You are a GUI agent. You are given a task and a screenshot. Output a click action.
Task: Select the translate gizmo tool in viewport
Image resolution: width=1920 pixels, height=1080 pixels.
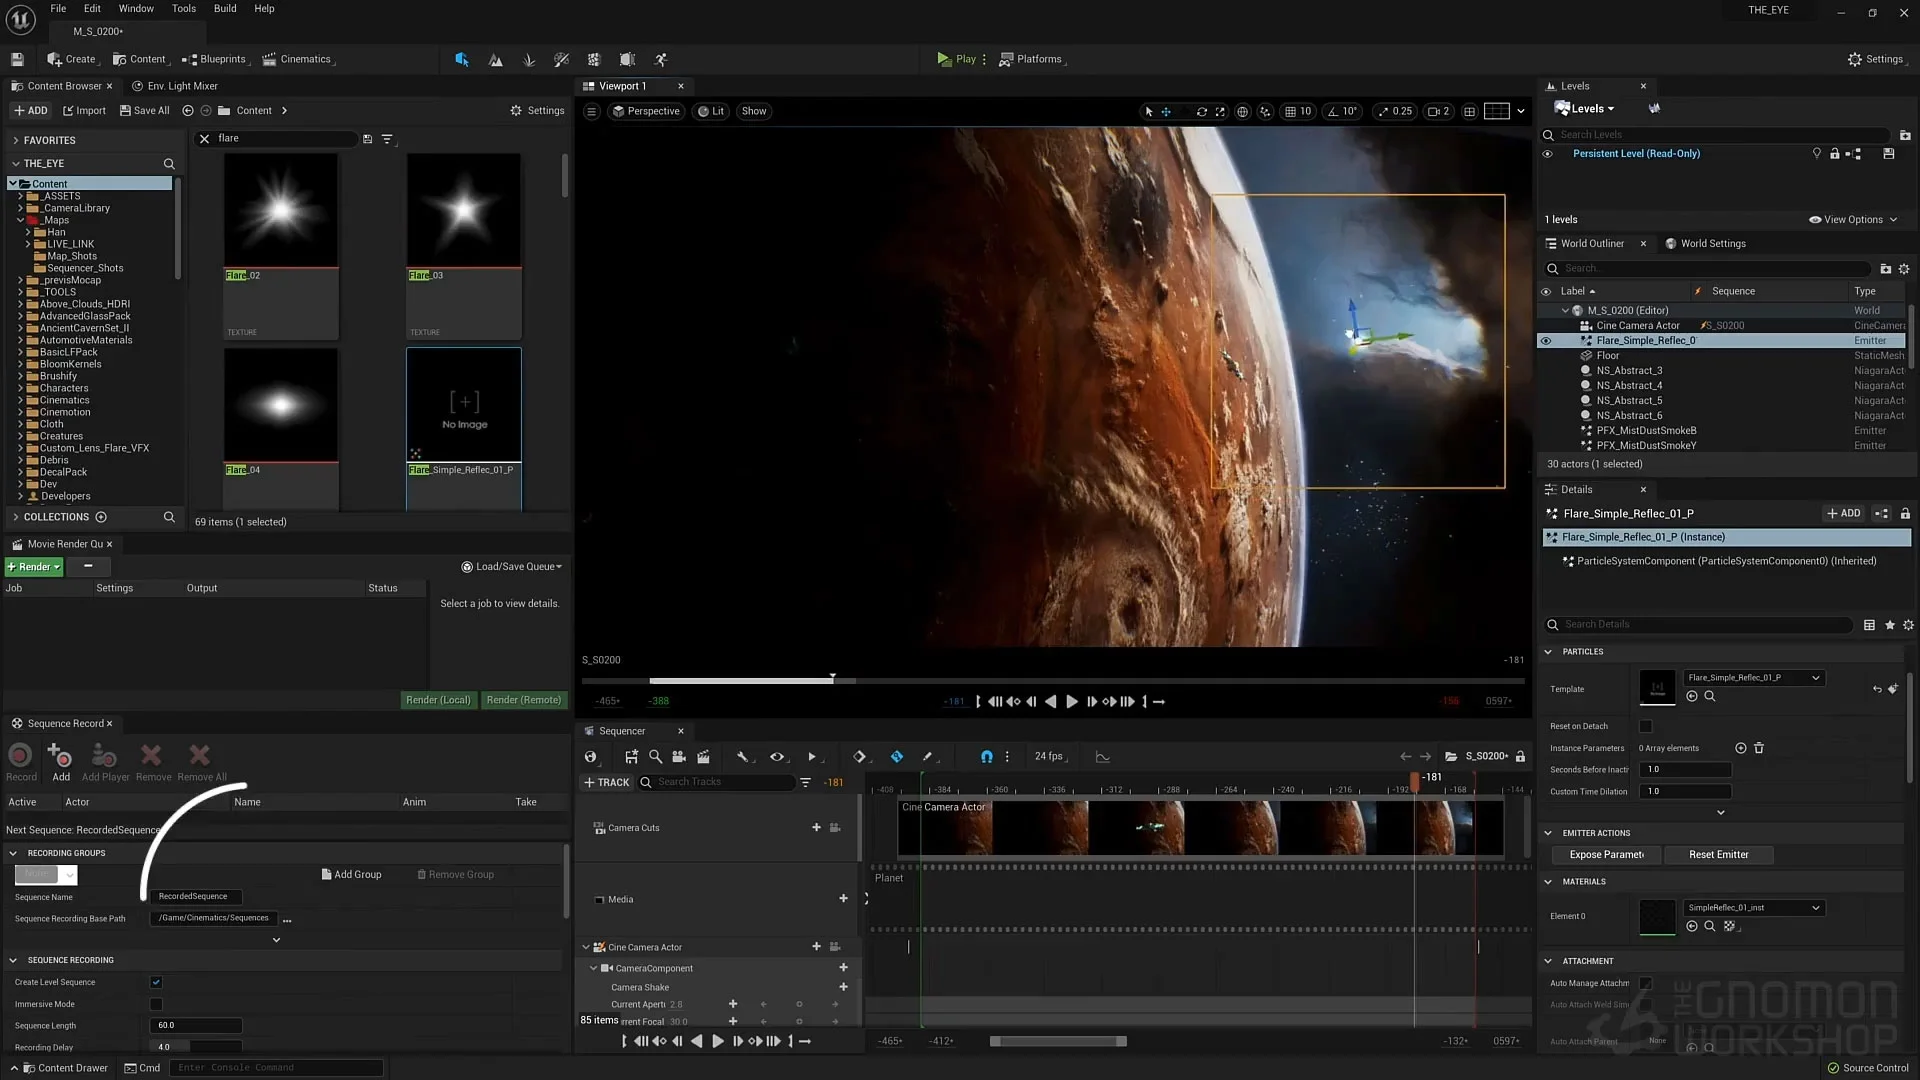tap(1166, 111)
